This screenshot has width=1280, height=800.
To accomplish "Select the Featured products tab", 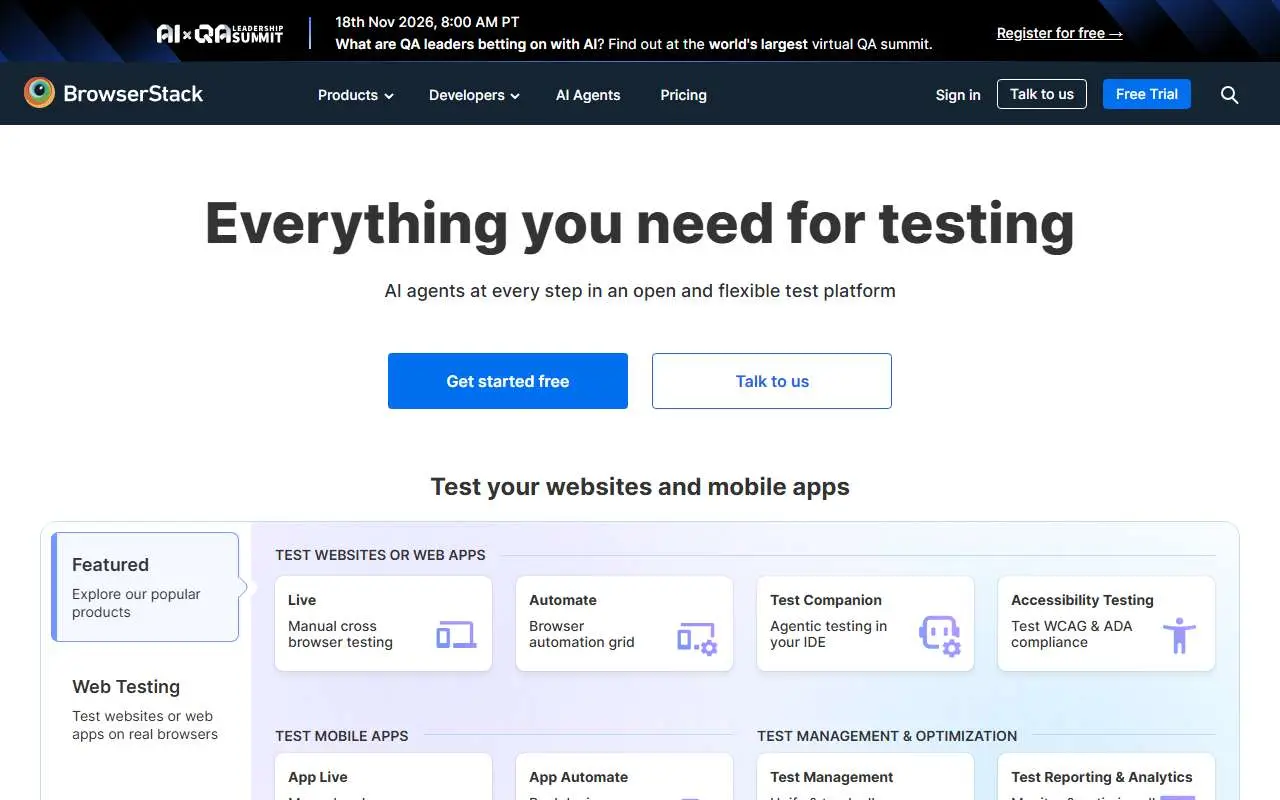I will [145, 587].
